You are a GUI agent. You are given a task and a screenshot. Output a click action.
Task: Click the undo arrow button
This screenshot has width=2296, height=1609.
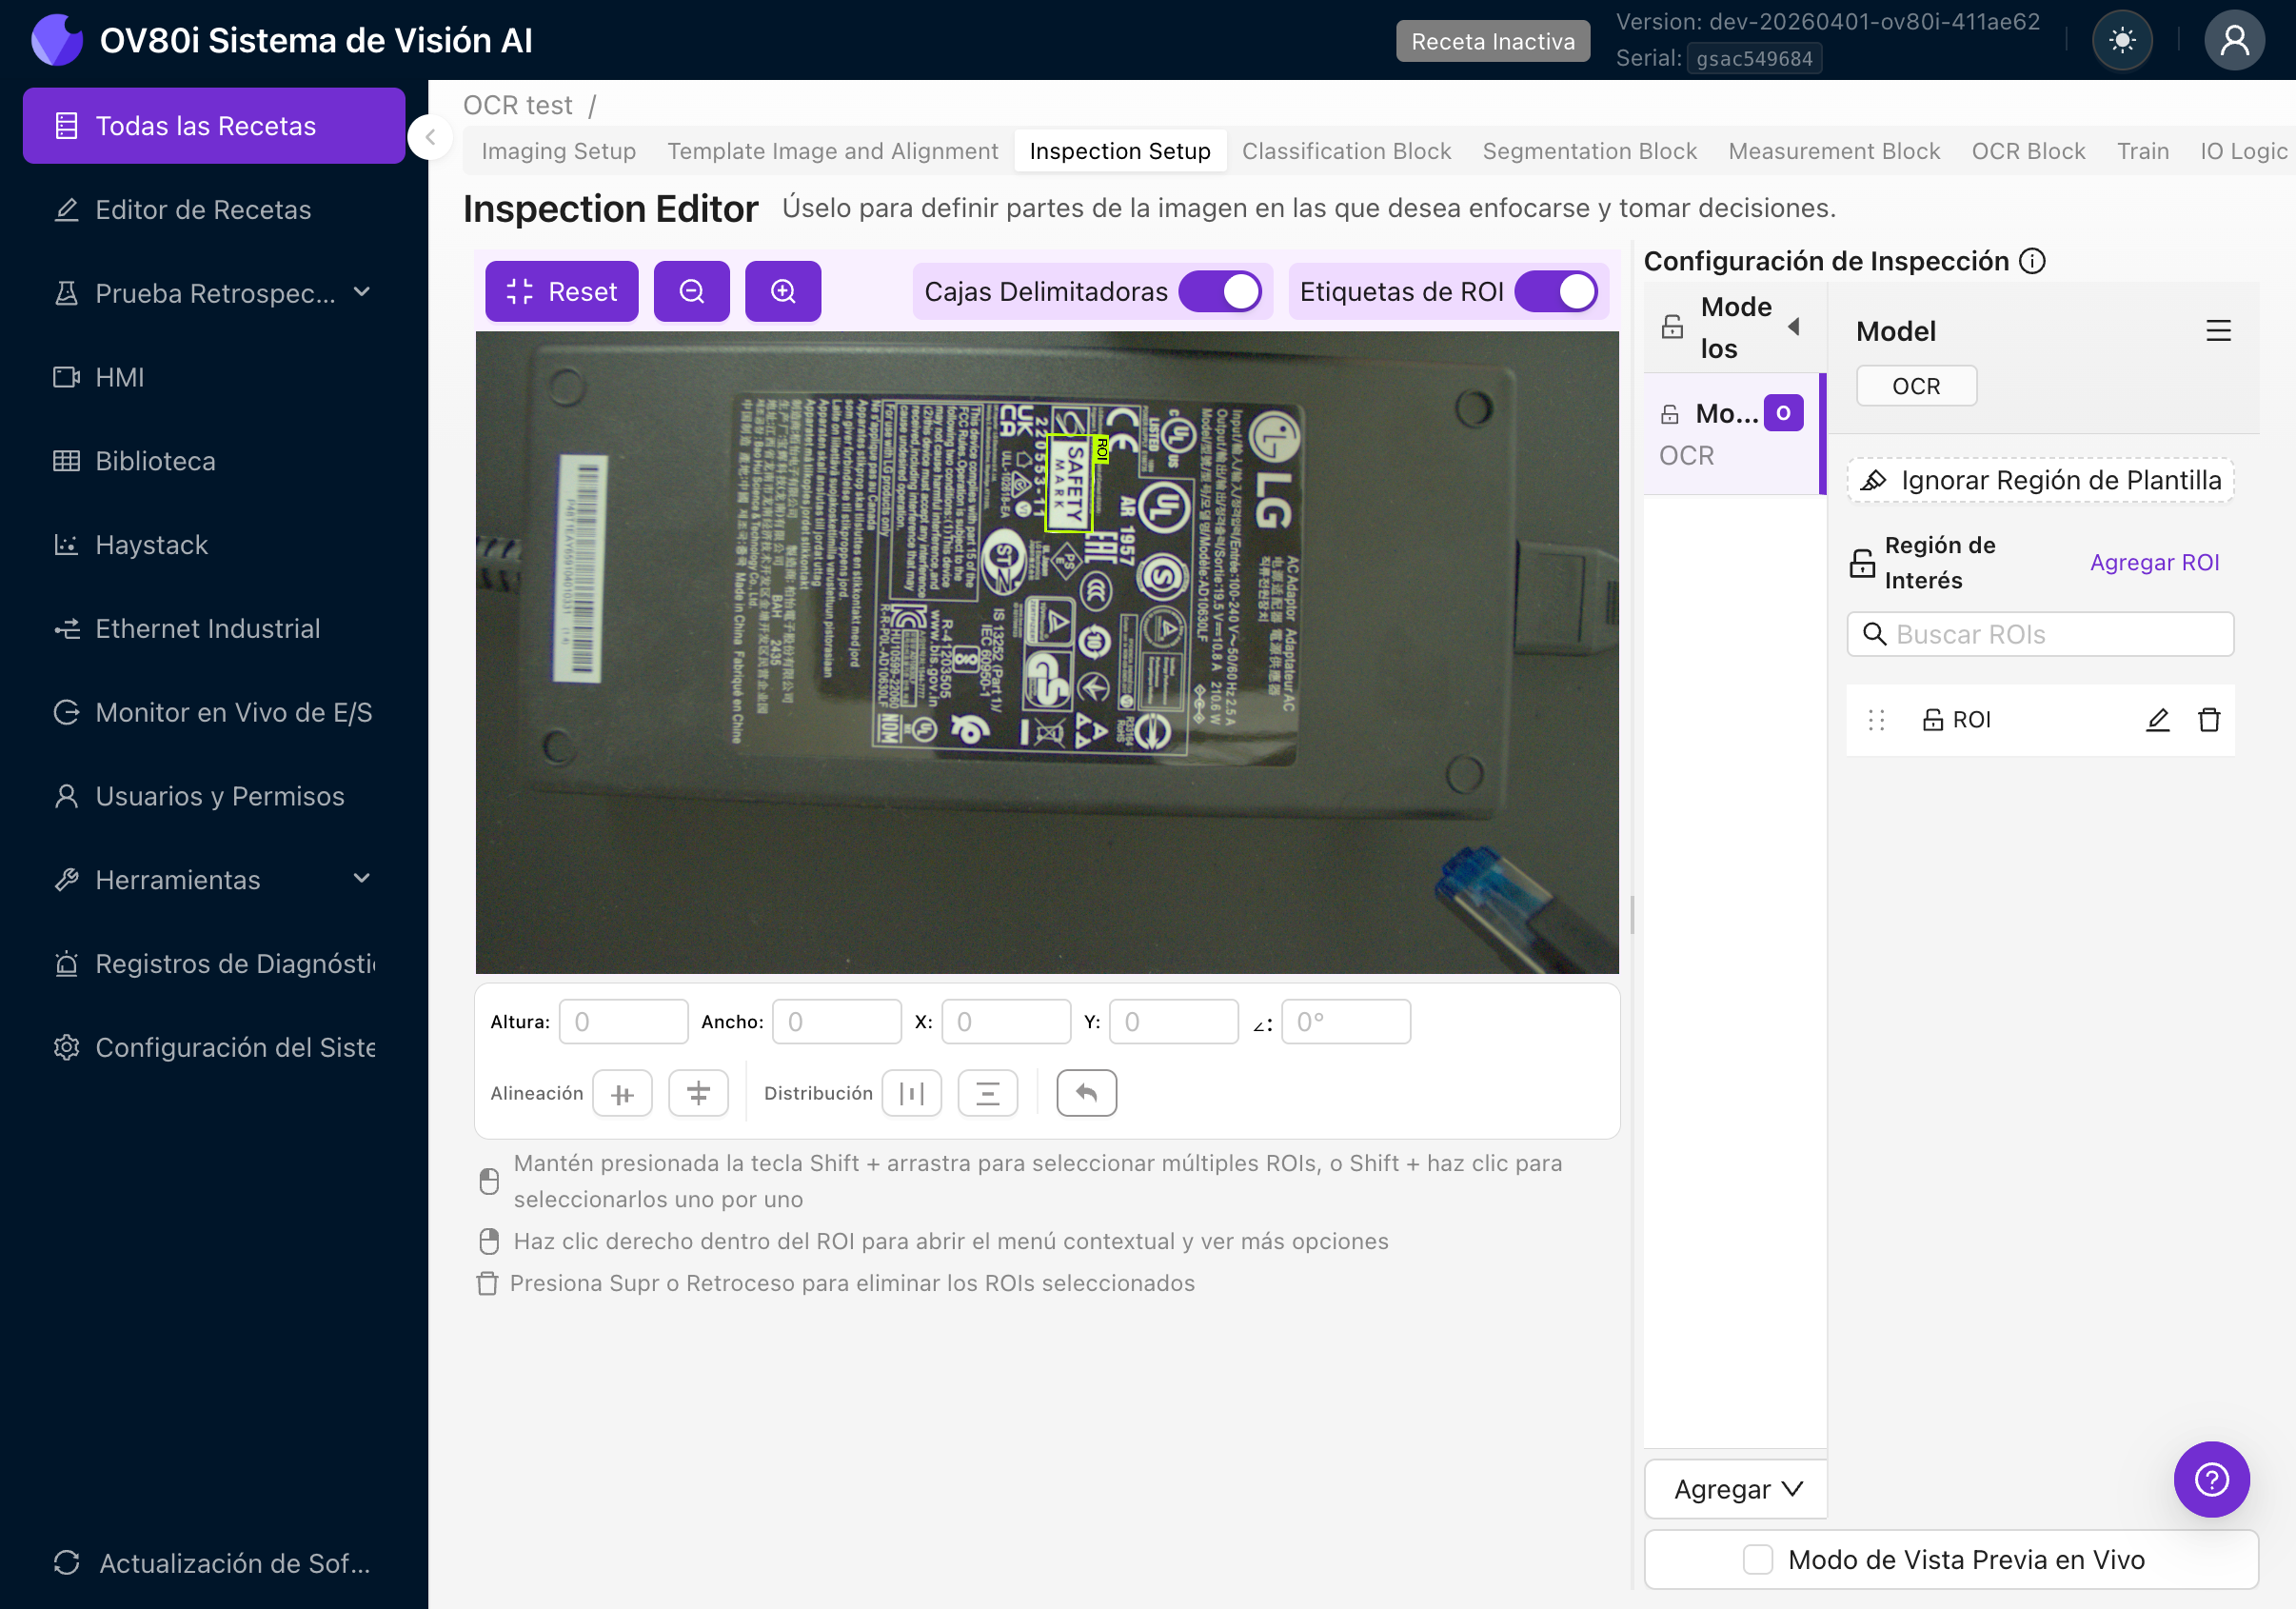[x=1086, y=1093]
